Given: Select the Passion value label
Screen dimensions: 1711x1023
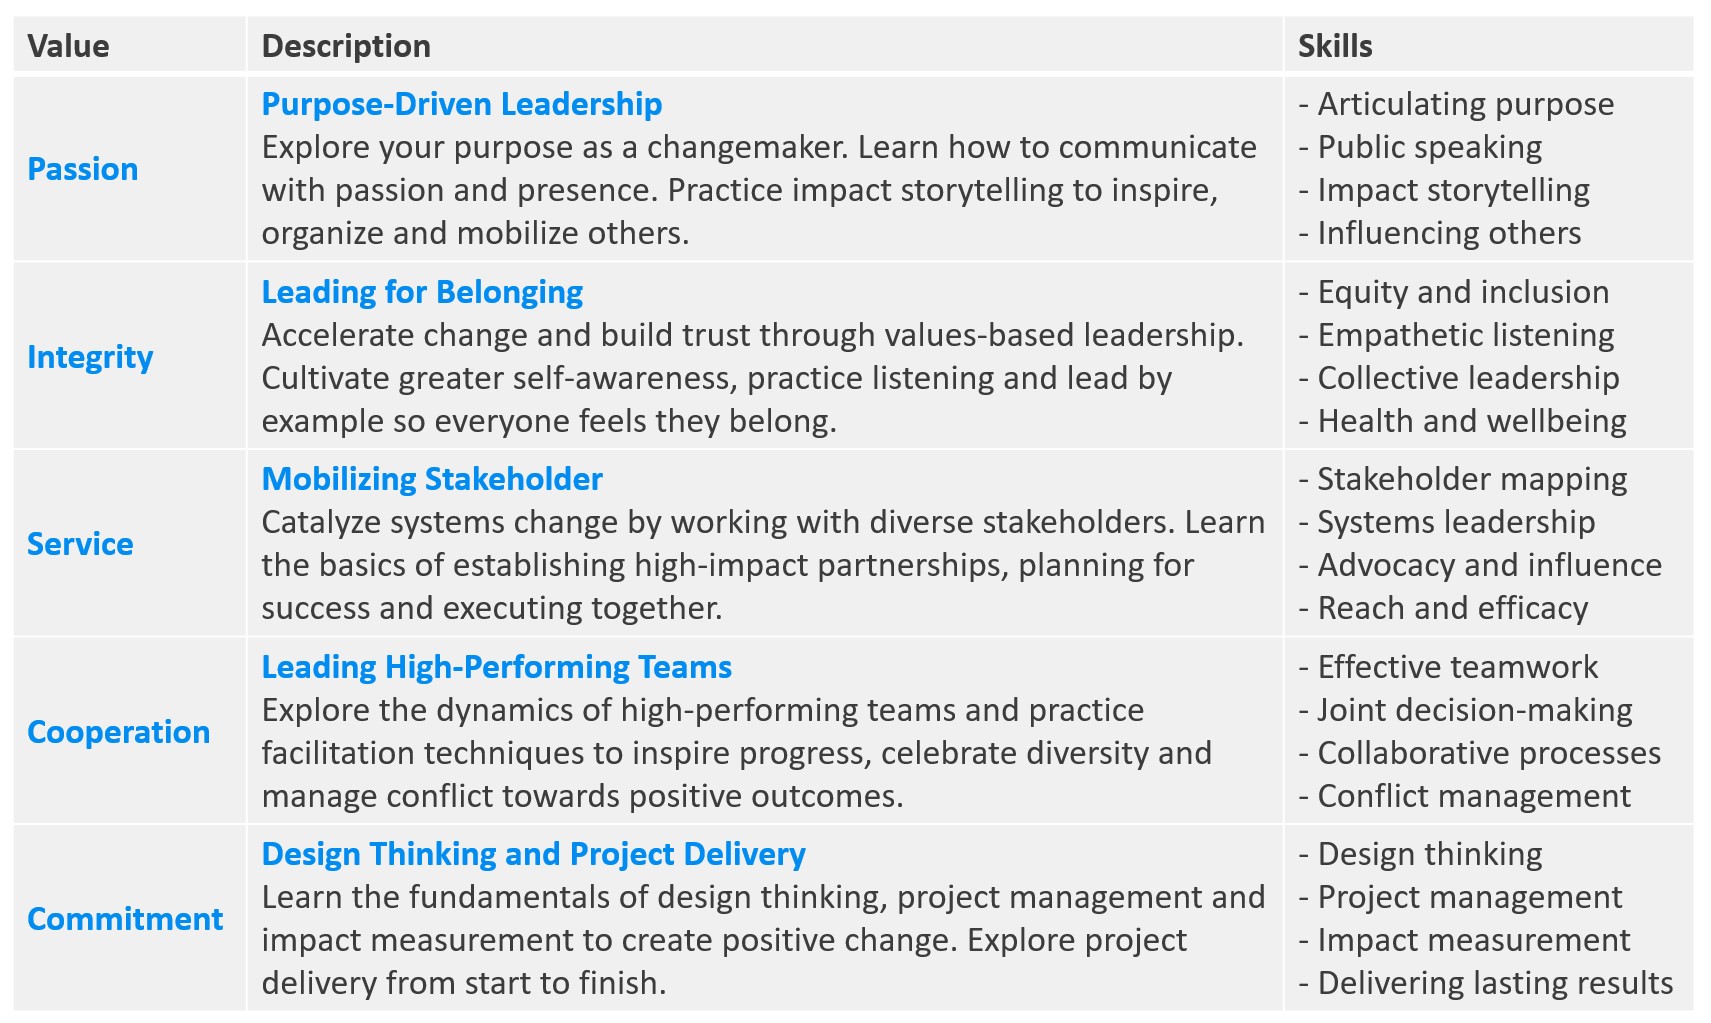Looking at the screenshot, I should tap(82, 169).
